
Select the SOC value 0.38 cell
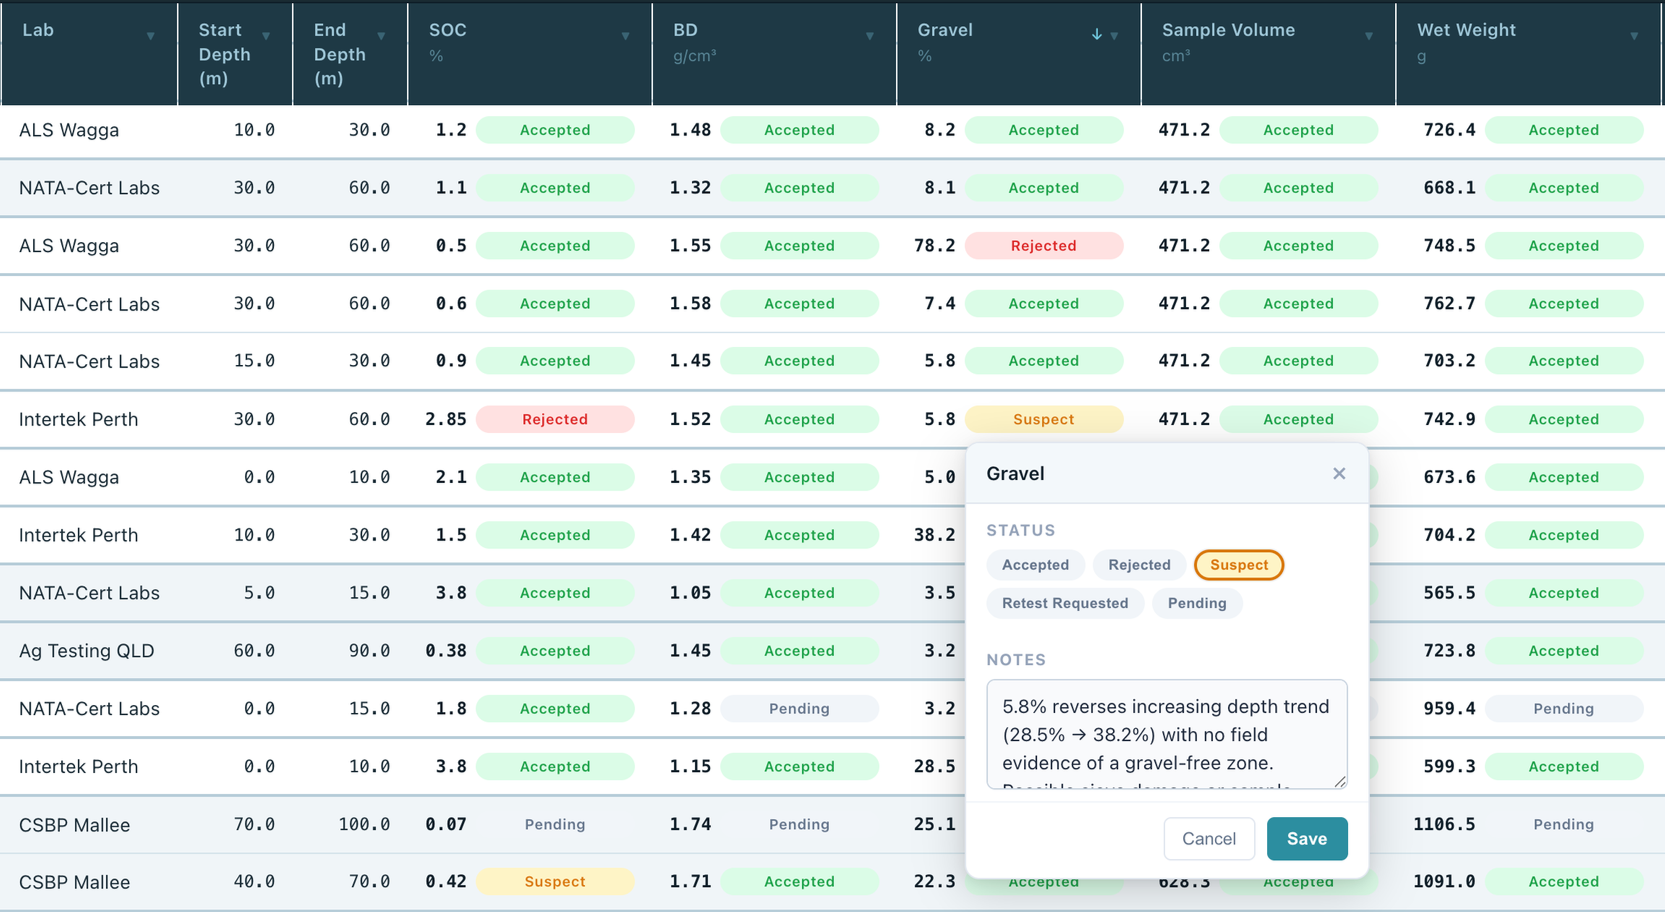pyautogui.click(x=446, y=651)
